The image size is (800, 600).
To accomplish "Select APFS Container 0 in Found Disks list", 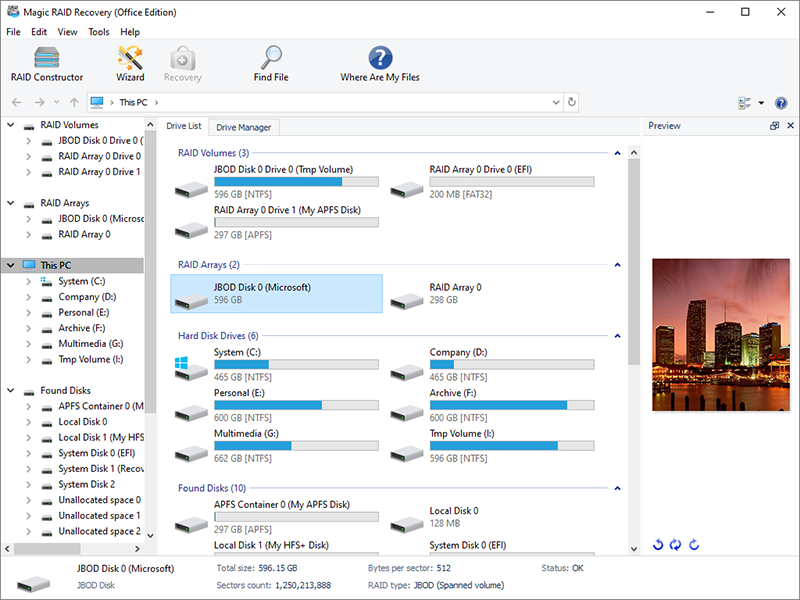I will point(276,517).
